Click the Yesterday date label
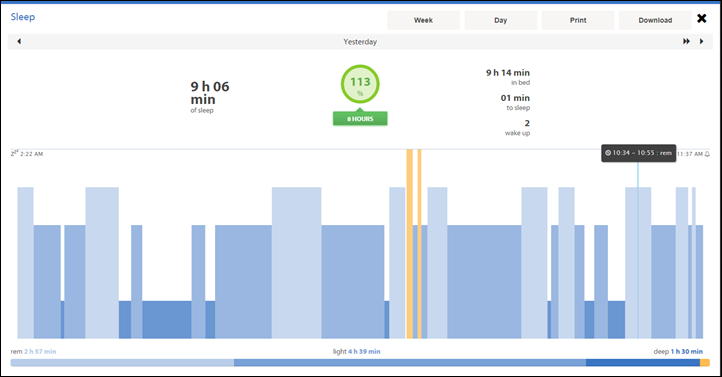Viewport: 722px width, 377px height. 360,42
